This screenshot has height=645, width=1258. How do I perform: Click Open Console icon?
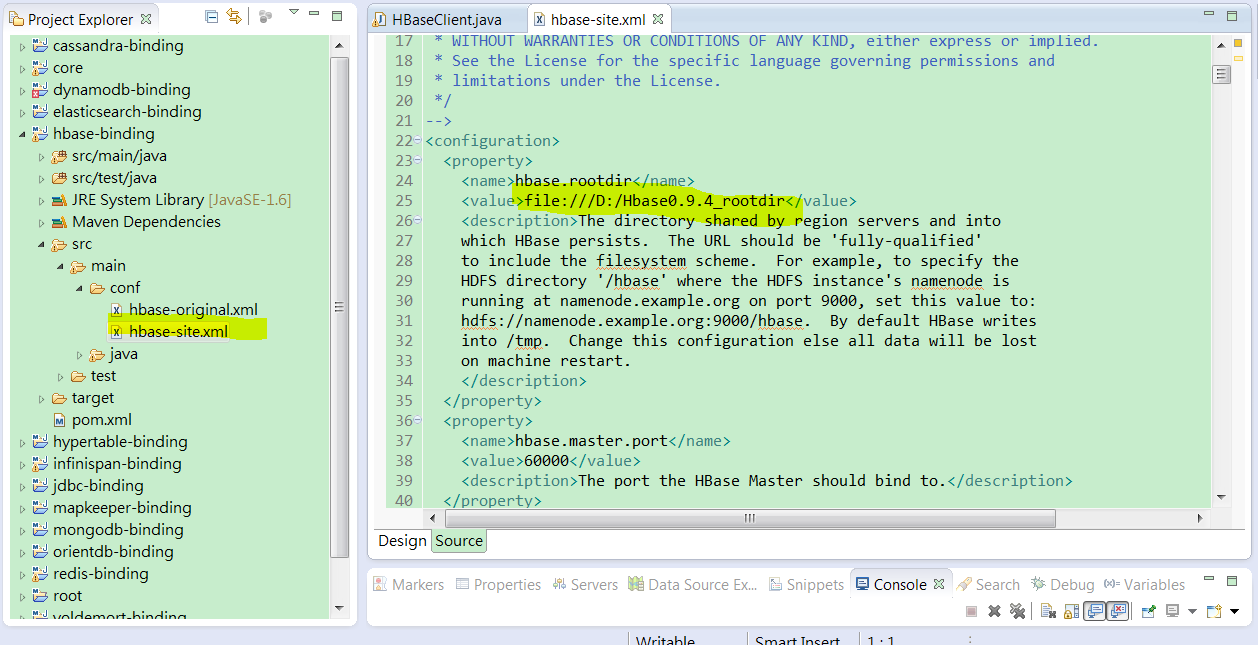1214,611
